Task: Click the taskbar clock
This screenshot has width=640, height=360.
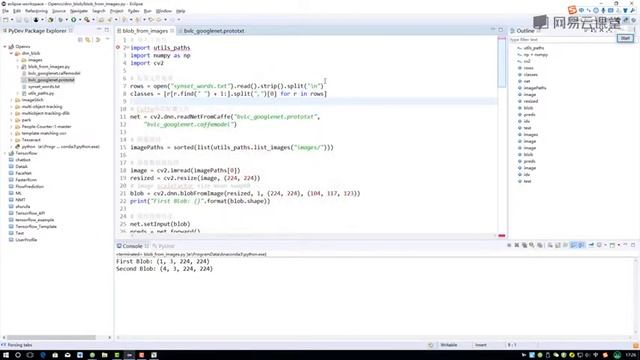Action: pos(631,355)
